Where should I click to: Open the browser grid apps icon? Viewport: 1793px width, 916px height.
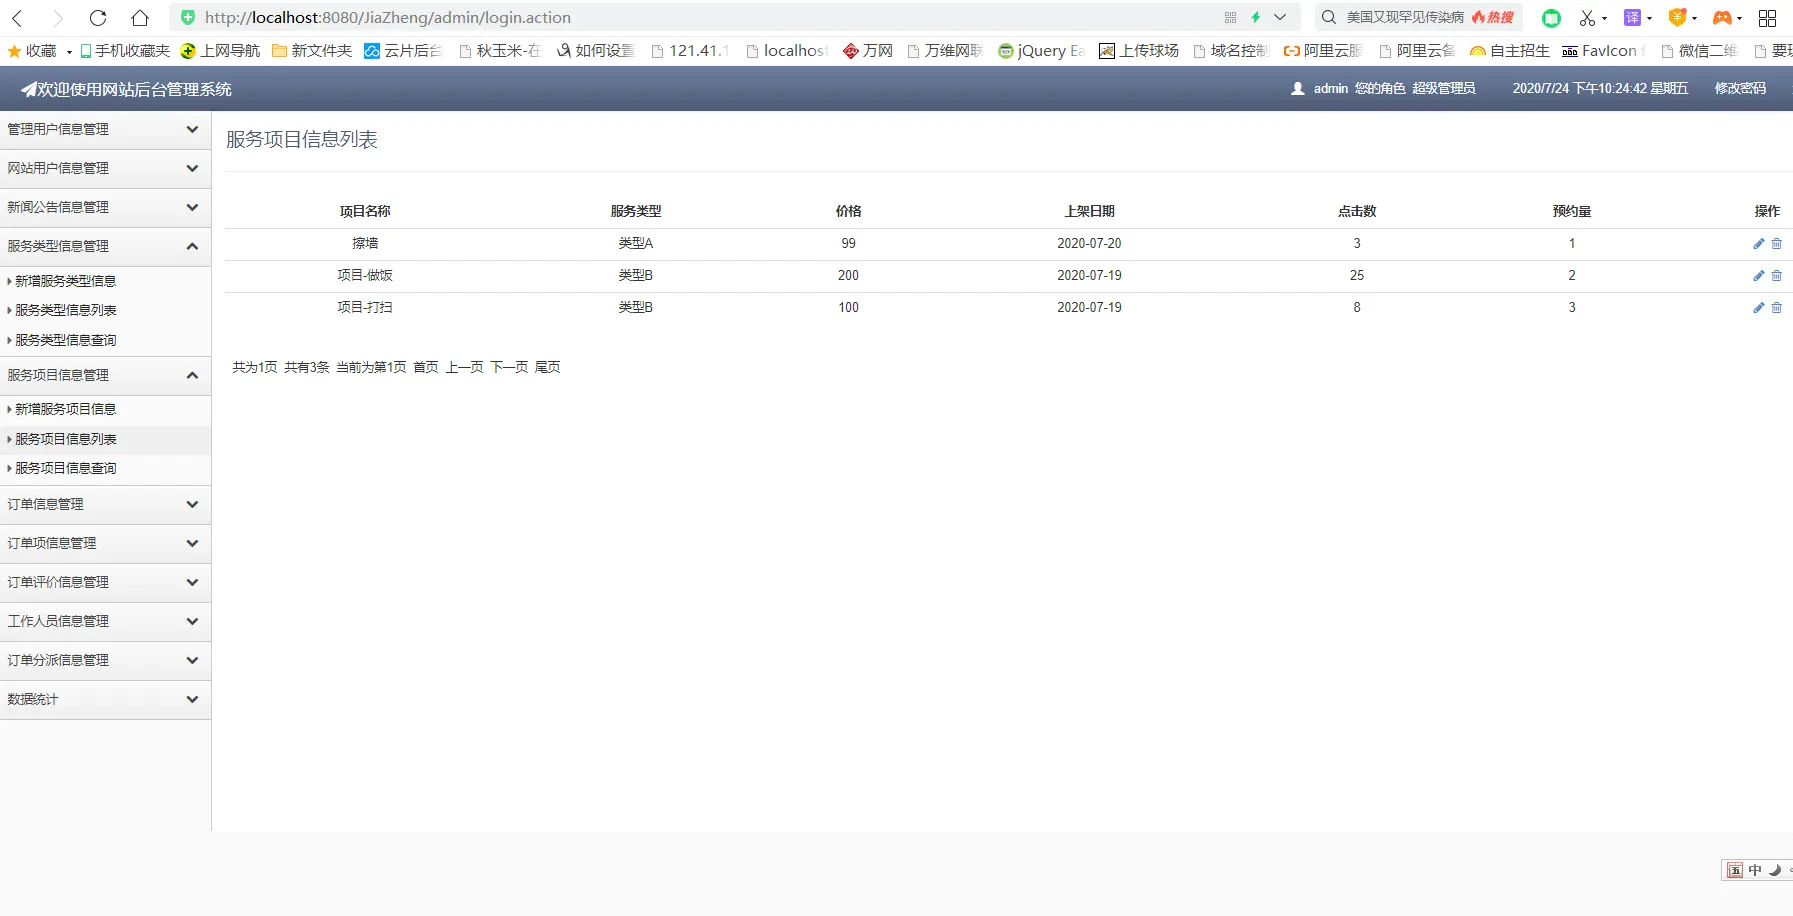(x=1767, y=18)
